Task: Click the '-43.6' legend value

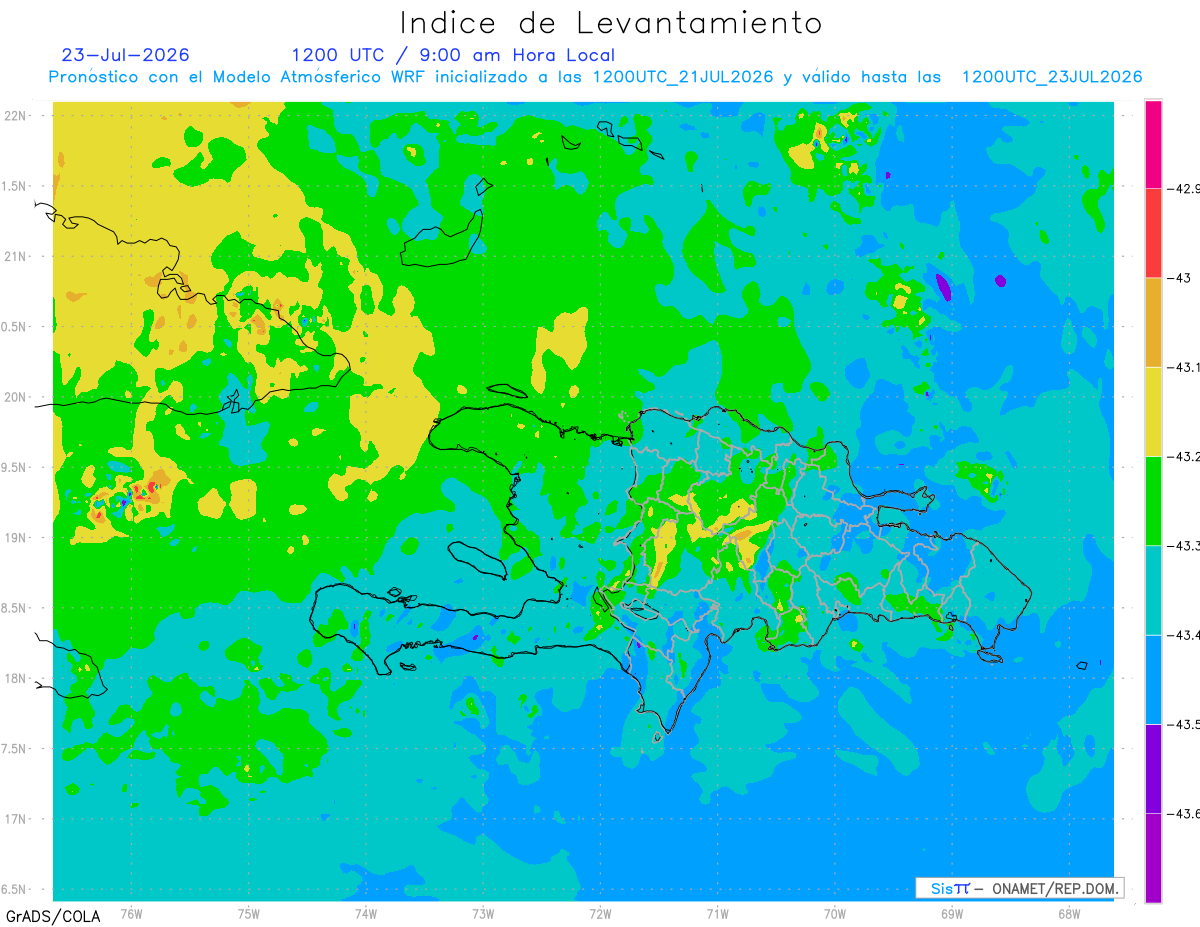Action: point(1184,812)
